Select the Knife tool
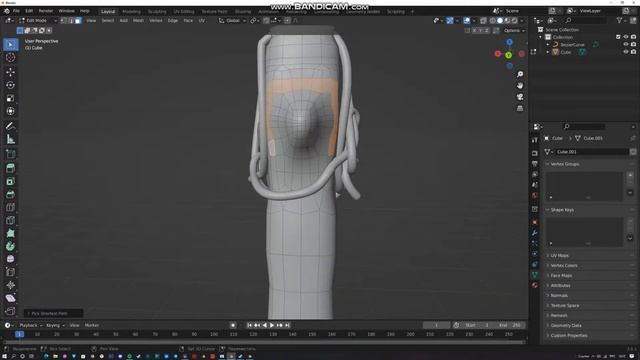 [x=11, y=220]
